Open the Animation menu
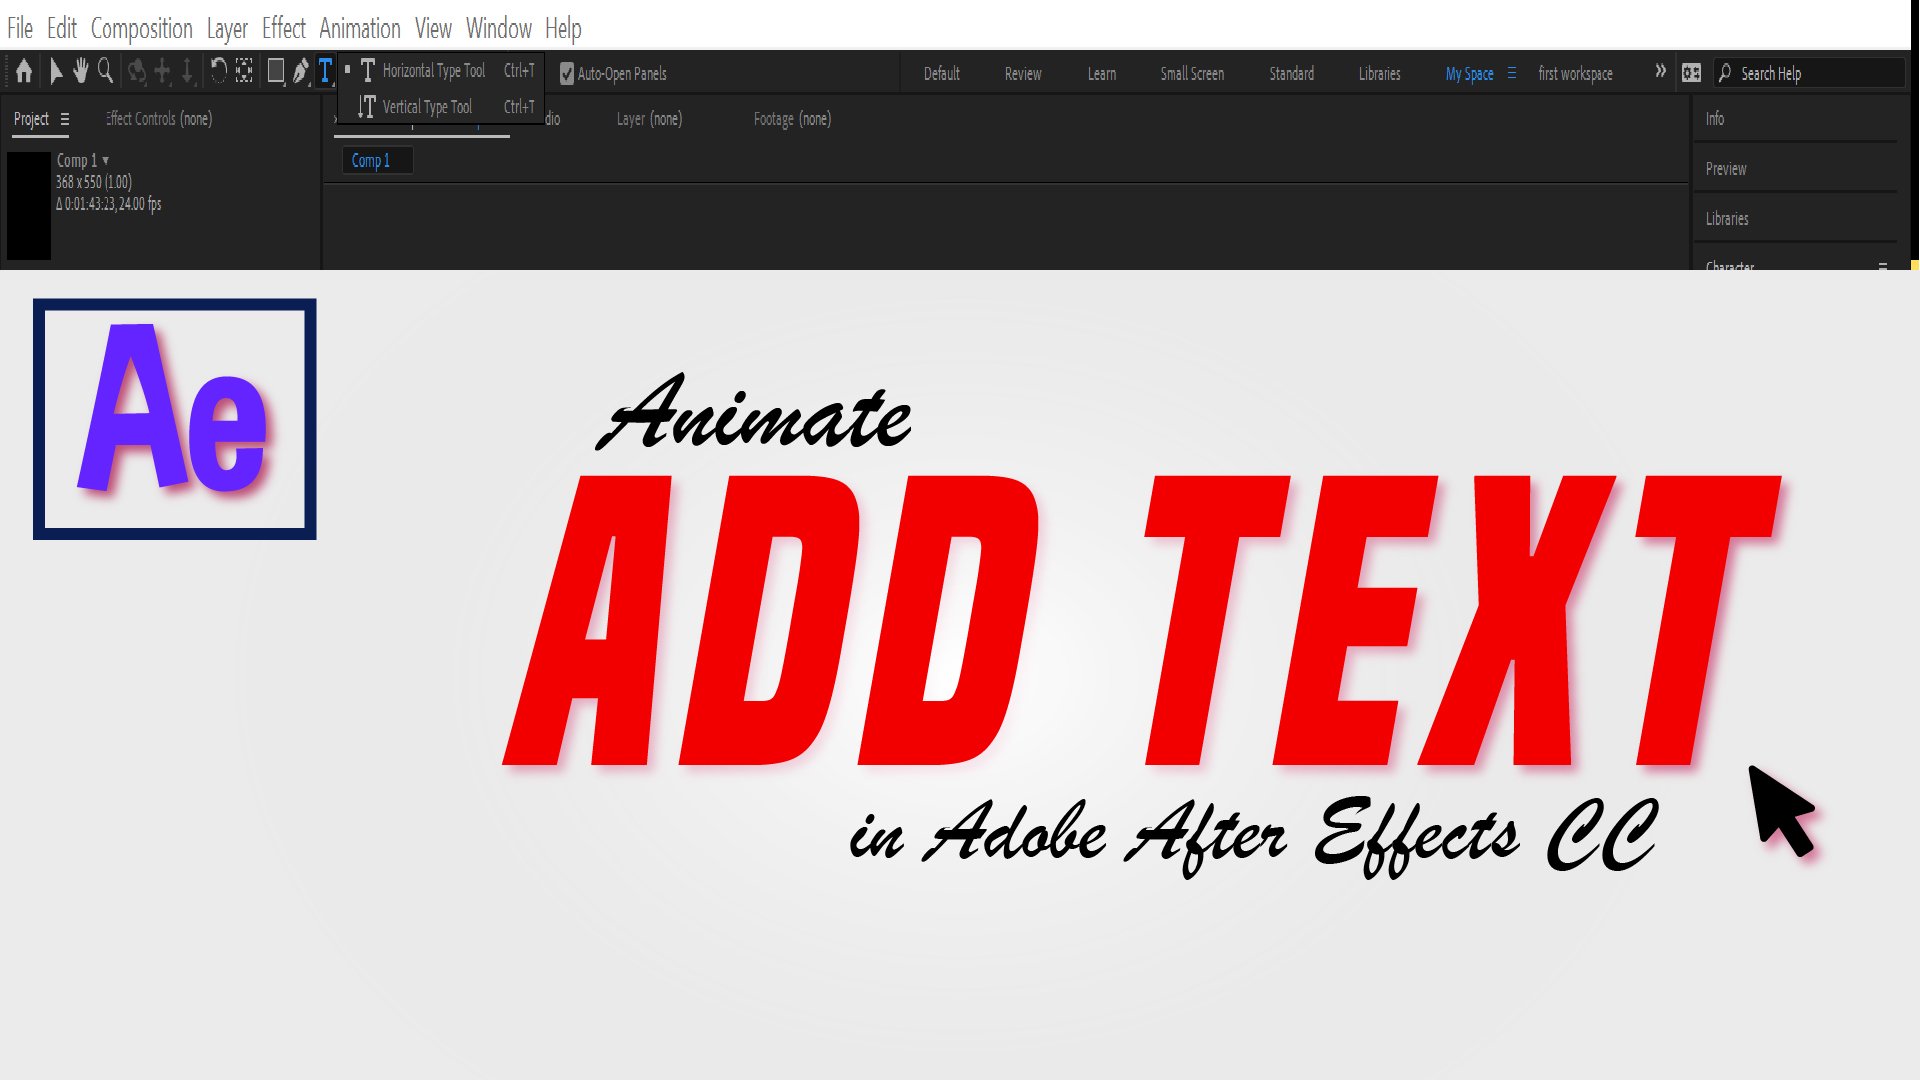This screenshot has height=1080, width=1920. (360, 28)
